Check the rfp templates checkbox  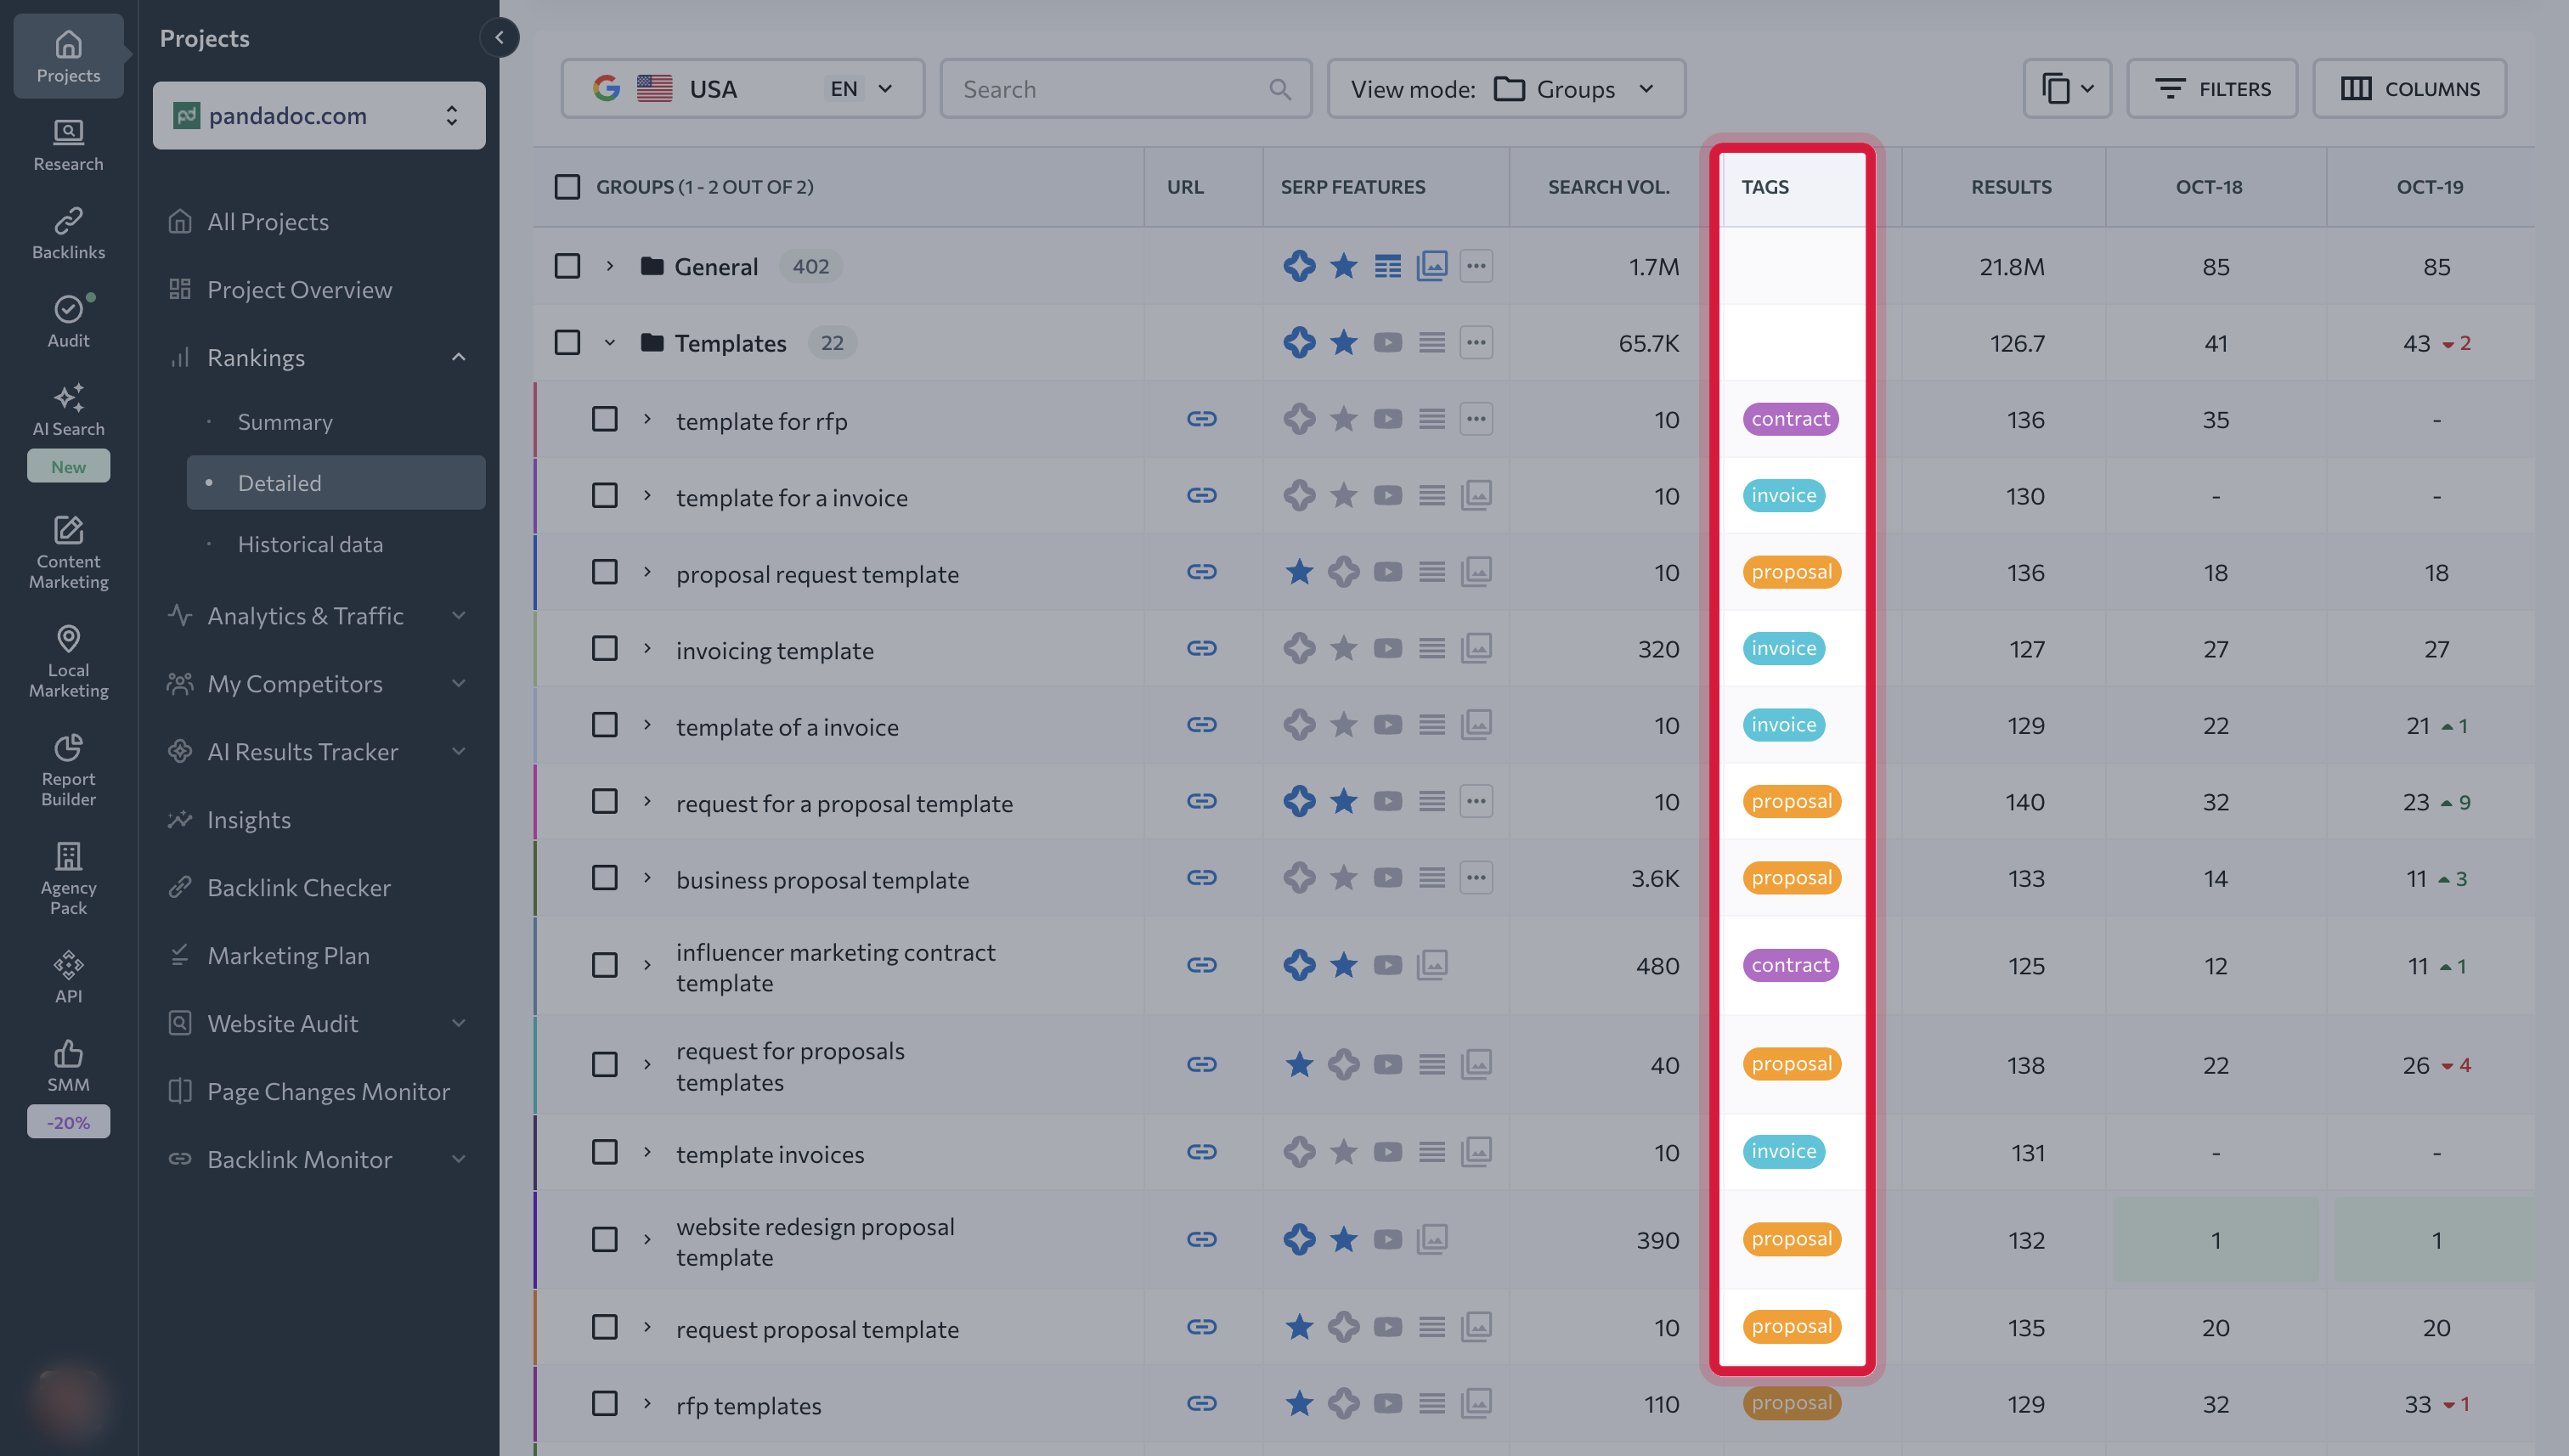[x=604, y=1404]
